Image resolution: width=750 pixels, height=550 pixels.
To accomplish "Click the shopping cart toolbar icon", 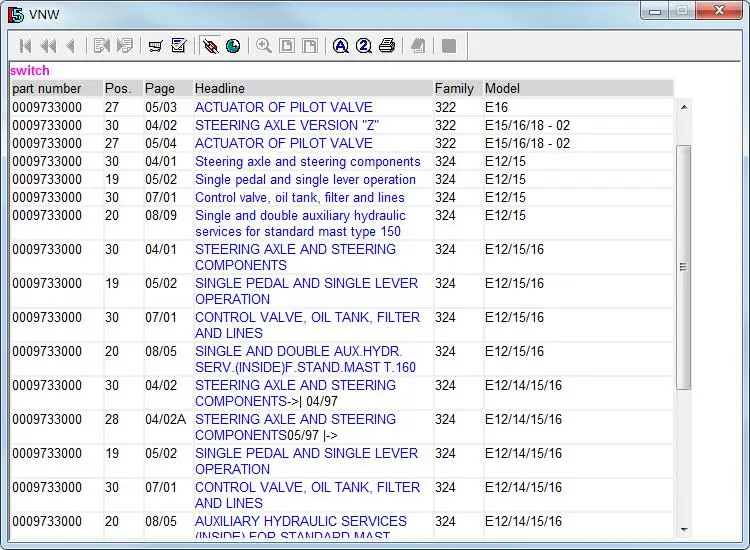I will [x=155, y=46].
